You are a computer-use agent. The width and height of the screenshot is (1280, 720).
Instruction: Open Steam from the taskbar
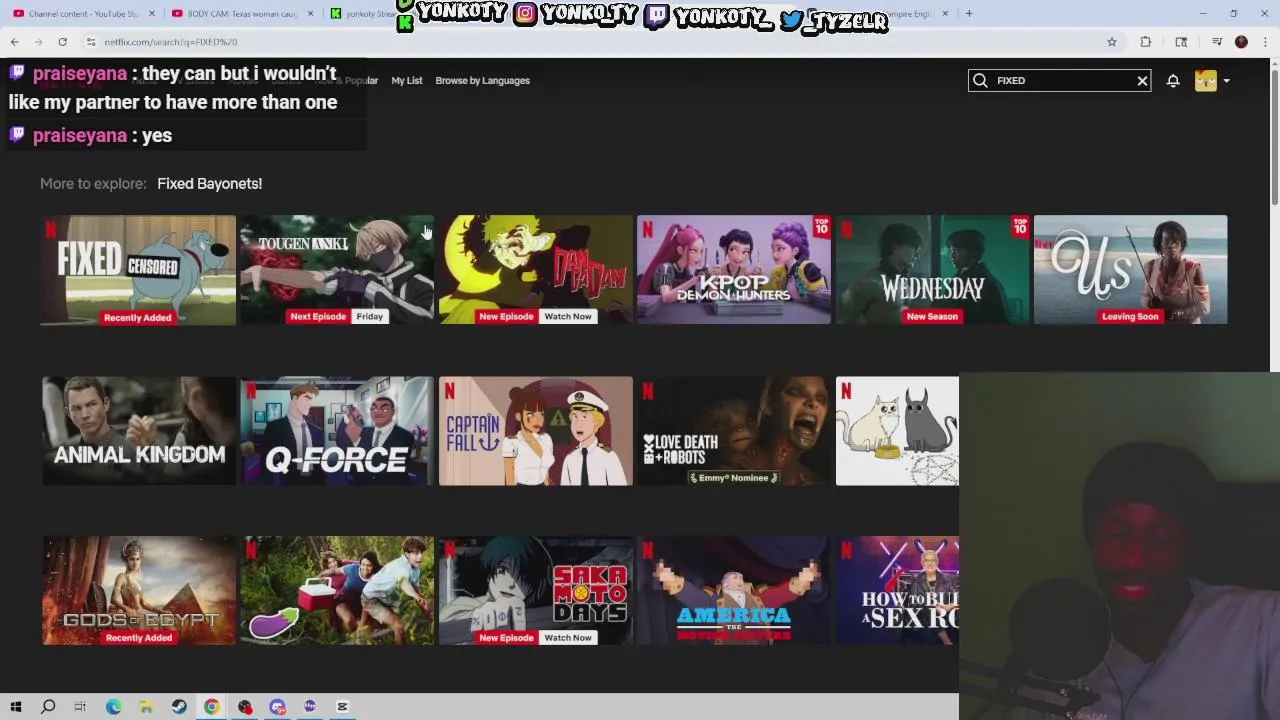(x=179, y=707)
